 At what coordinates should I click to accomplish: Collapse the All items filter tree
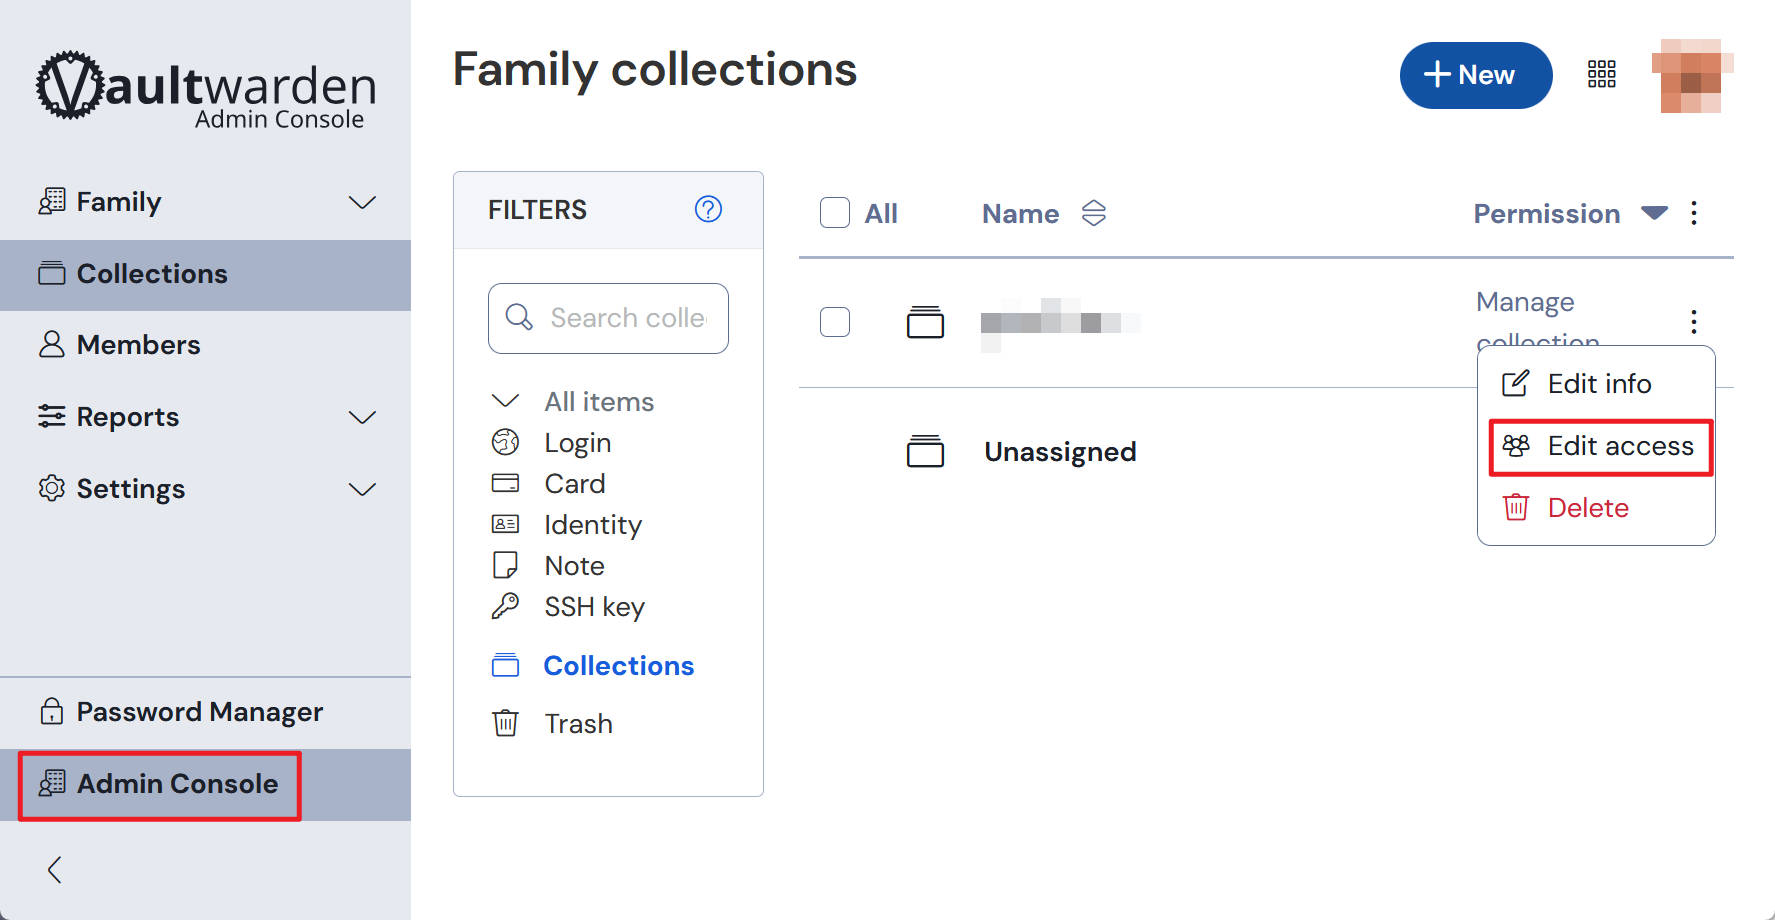click(506, 401)
